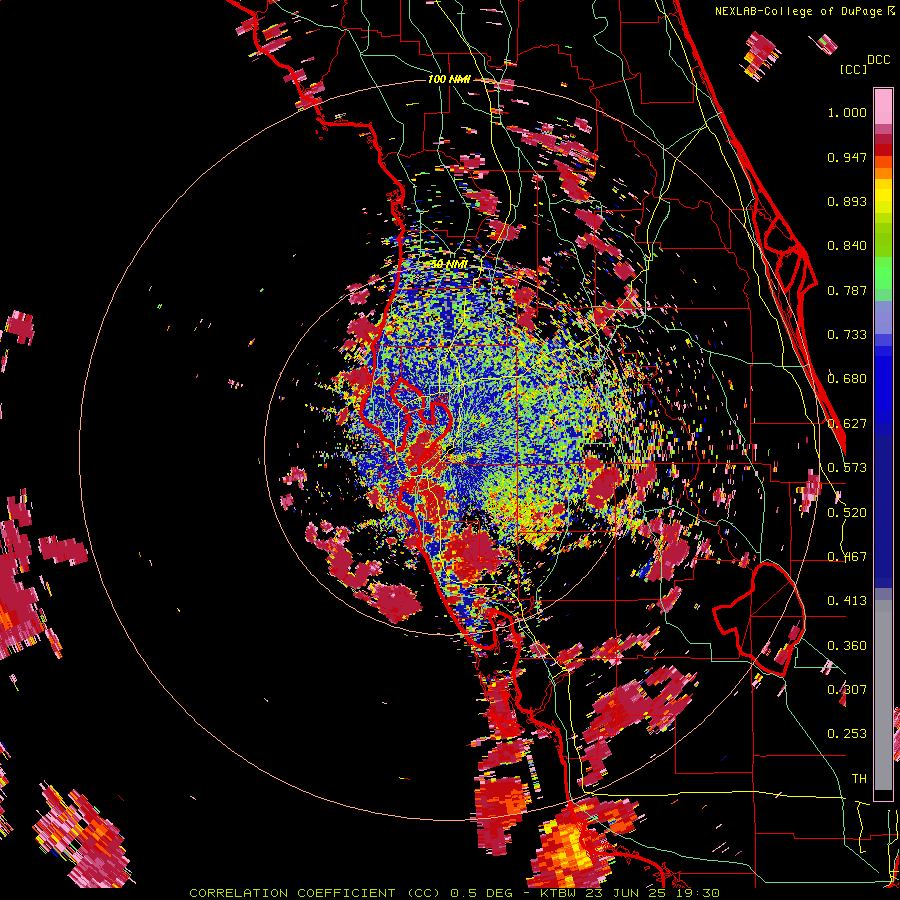Click the 0.467 scale value
This screenshot has width=900, height=900.
click(x=847, y=557)
